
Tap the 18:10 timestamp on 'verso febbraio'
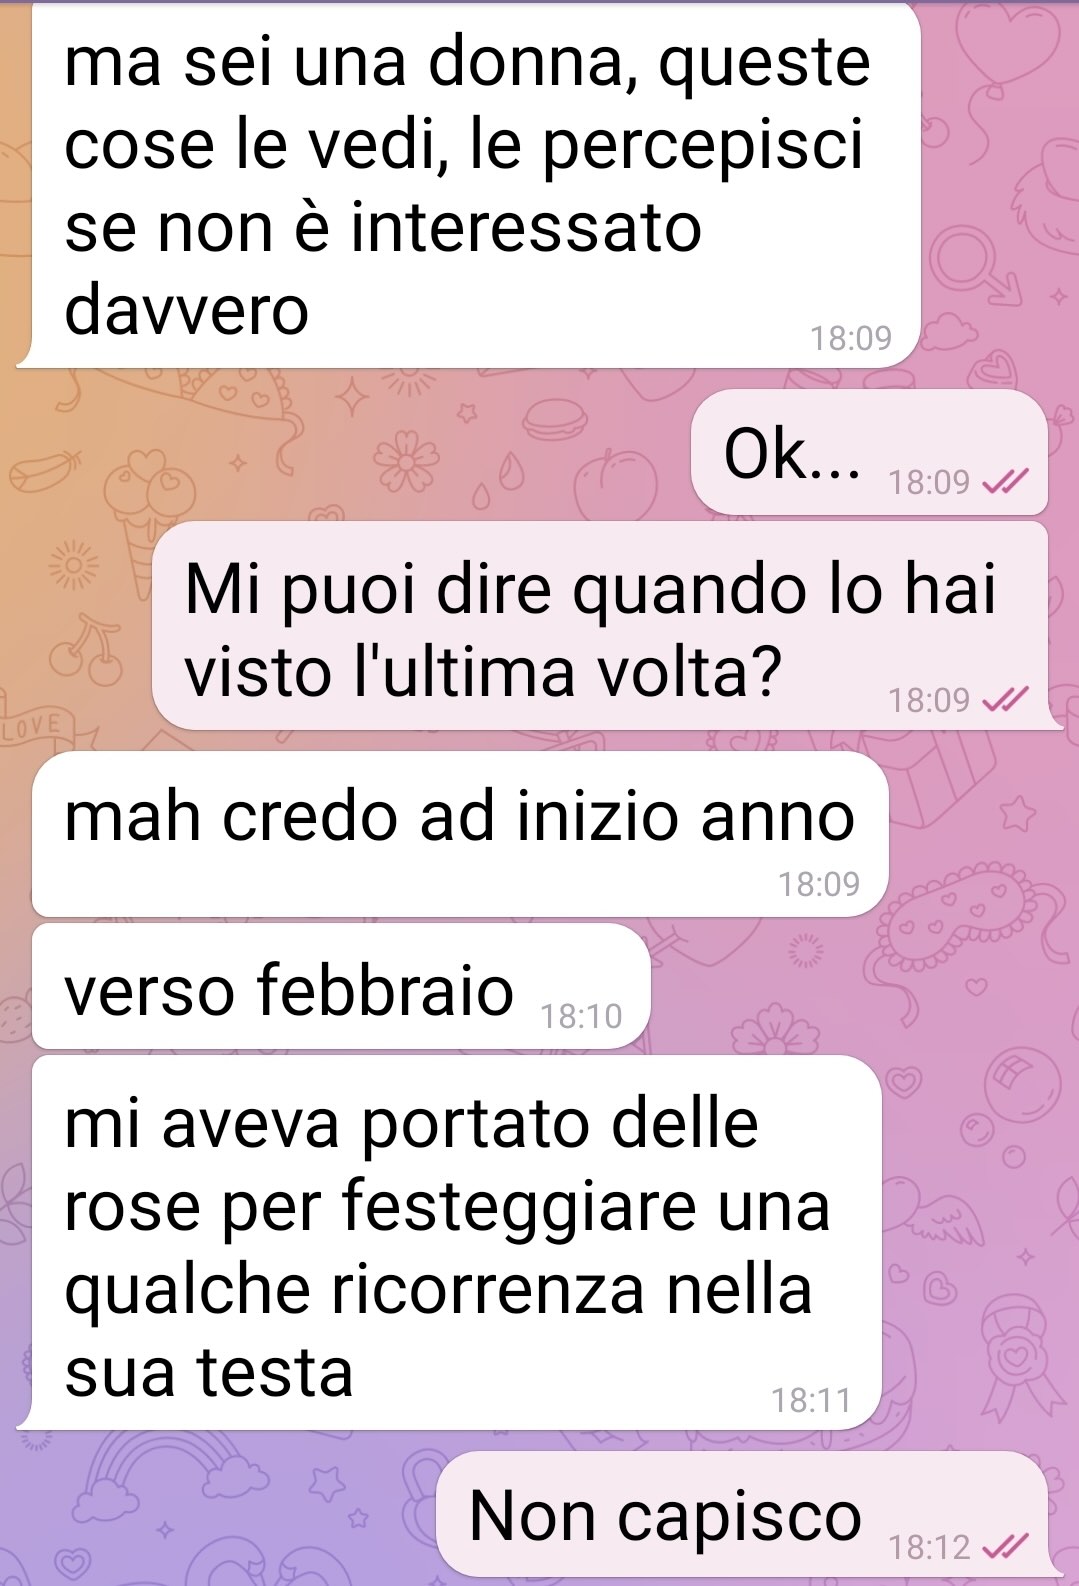coord(581,1016)
